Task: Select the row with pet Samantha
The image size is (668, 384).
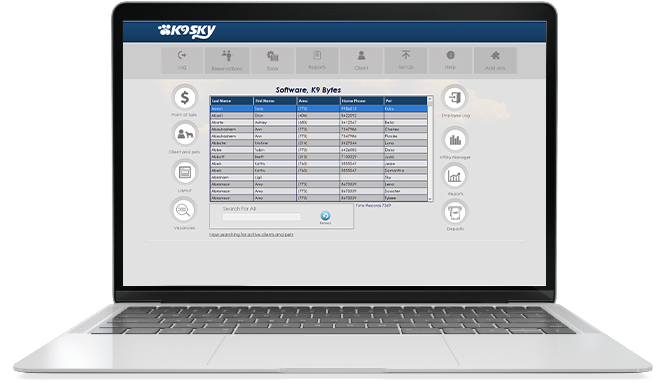Action: tap(319, 170)
